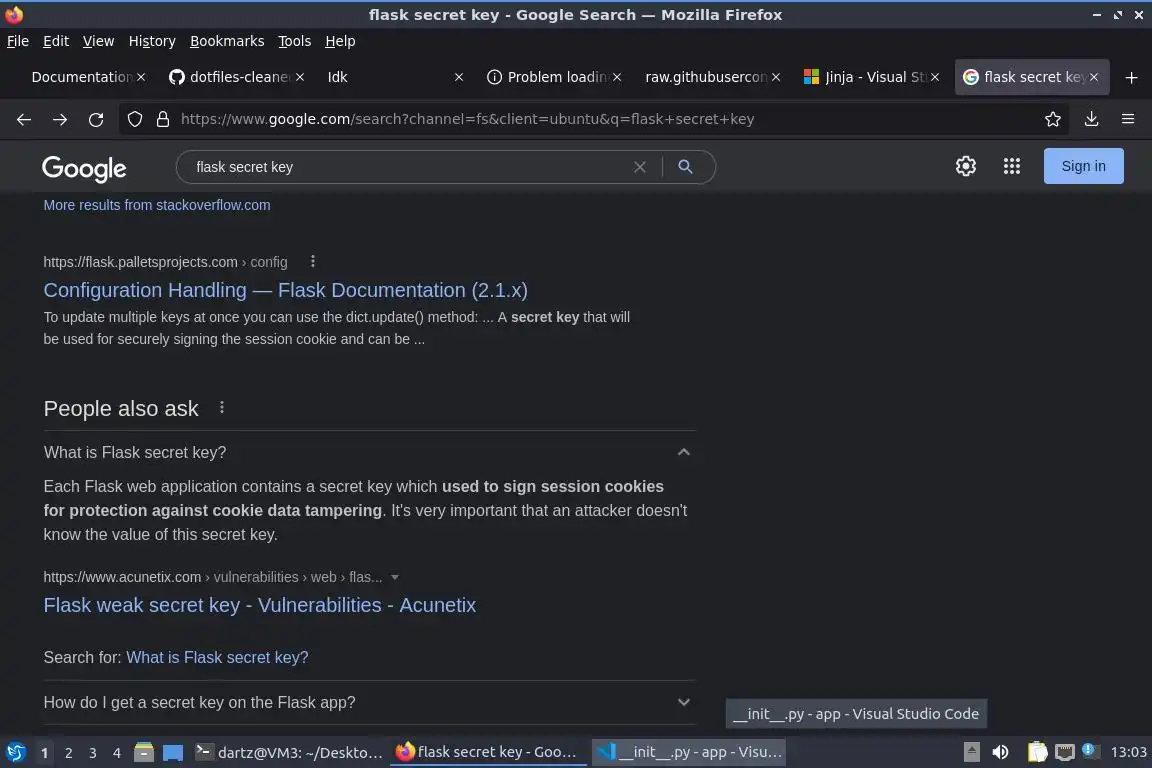Switch to the Visual Studio Code taskbar window

tap(688, 752)
